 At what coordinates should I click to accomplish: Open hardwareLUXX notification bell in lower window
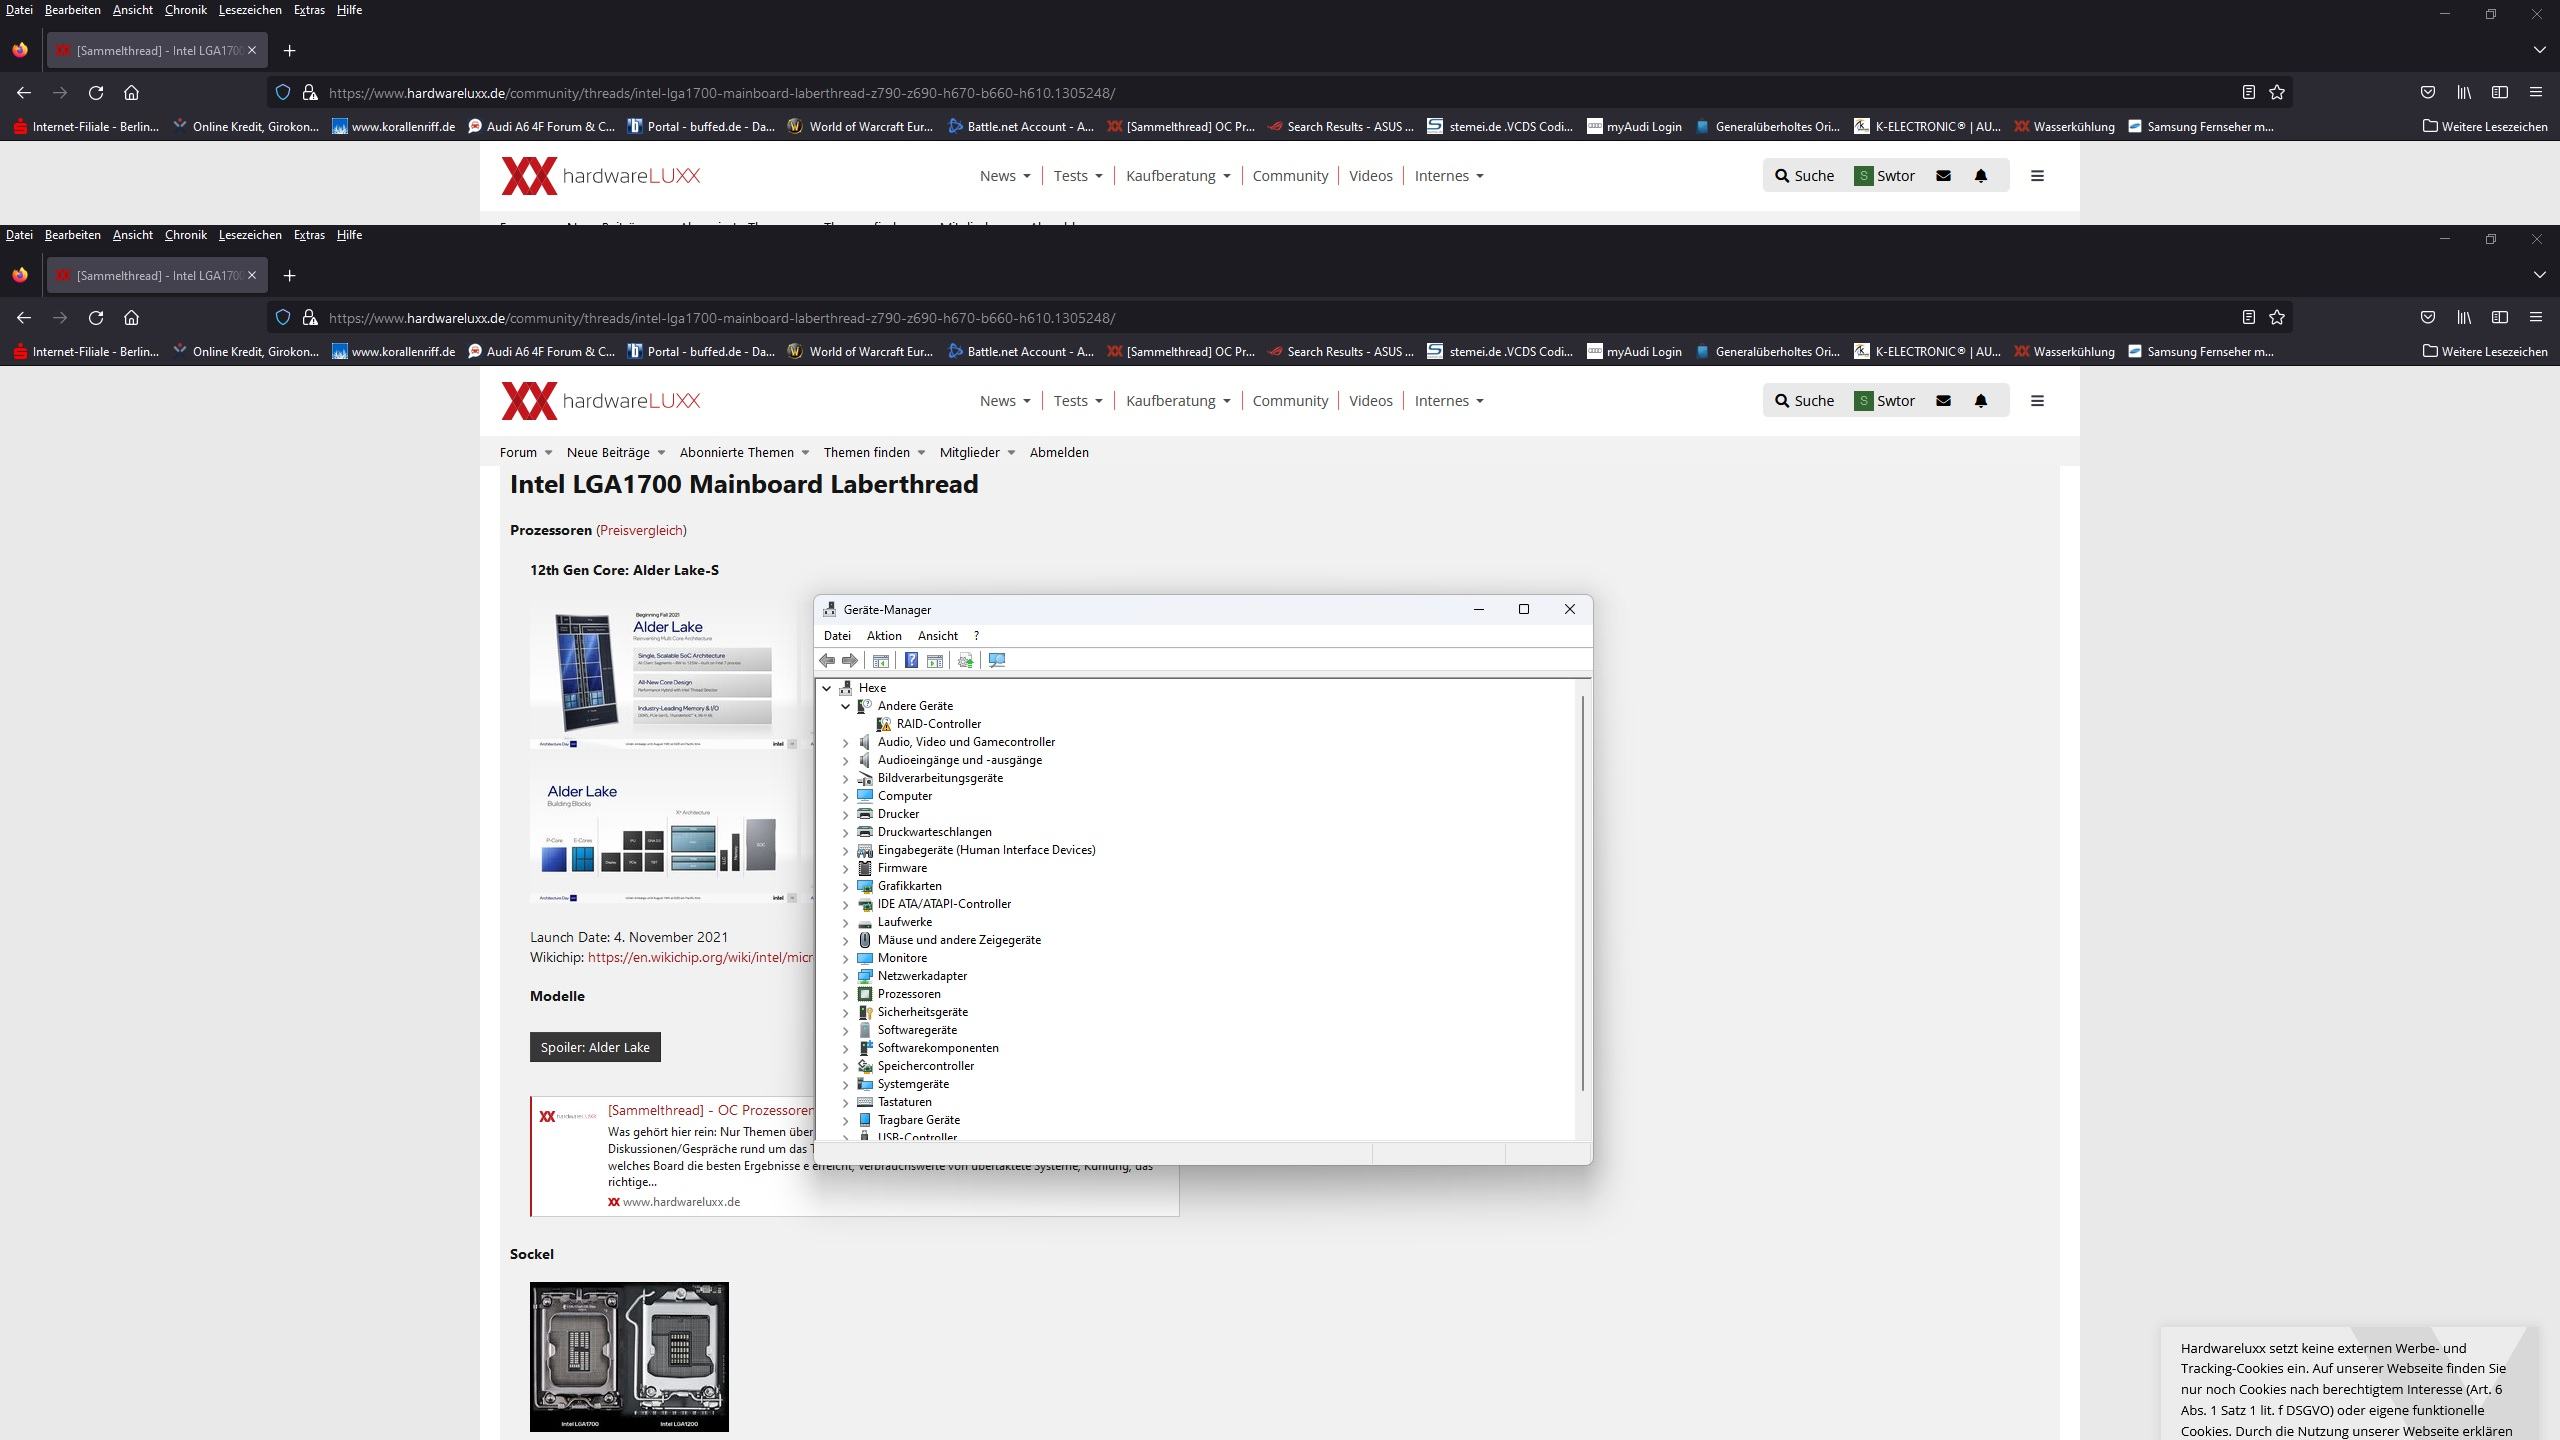pyautogui.click(x=1981, y=401)
